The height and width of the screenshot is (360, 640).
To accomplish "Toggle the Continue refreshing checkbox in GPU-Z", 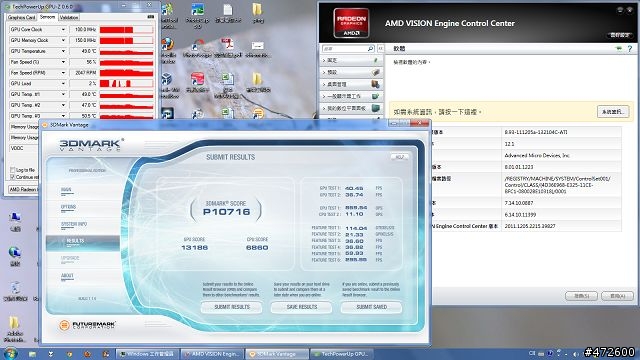I will click(13, 177).
